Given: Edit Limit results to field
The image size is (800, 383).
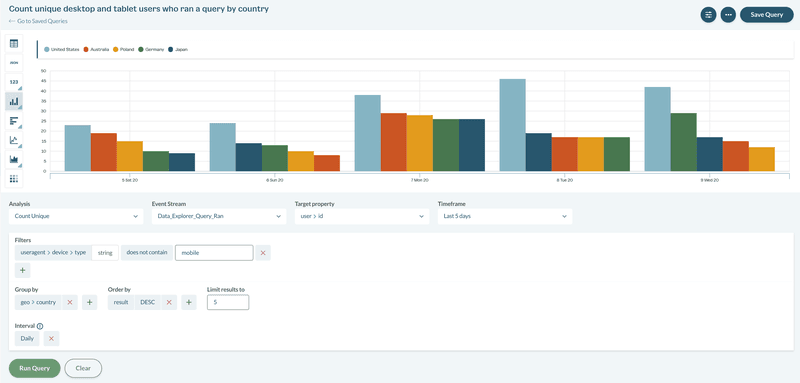Looking at the screenshot, I should click(228, 302).
